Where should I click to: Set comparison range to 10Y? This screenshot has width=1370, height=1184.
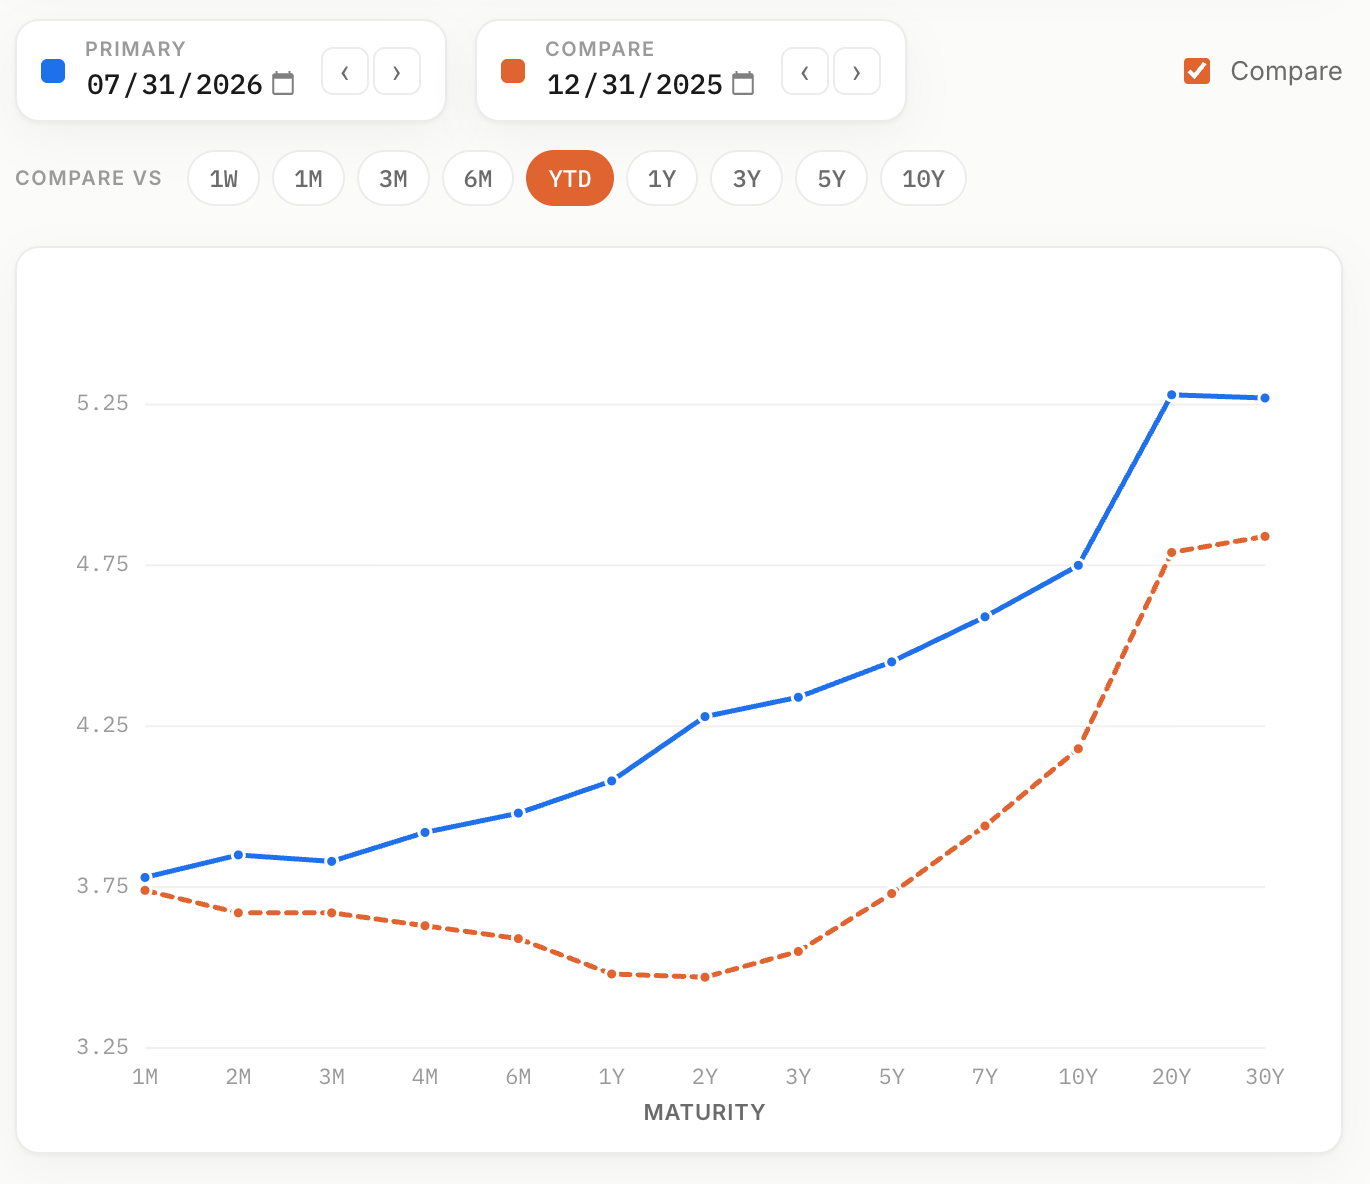(923, 178)
